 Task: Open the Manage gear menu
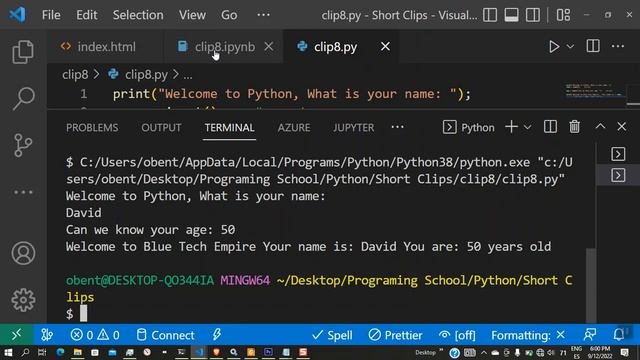click(x=23, y=300)
